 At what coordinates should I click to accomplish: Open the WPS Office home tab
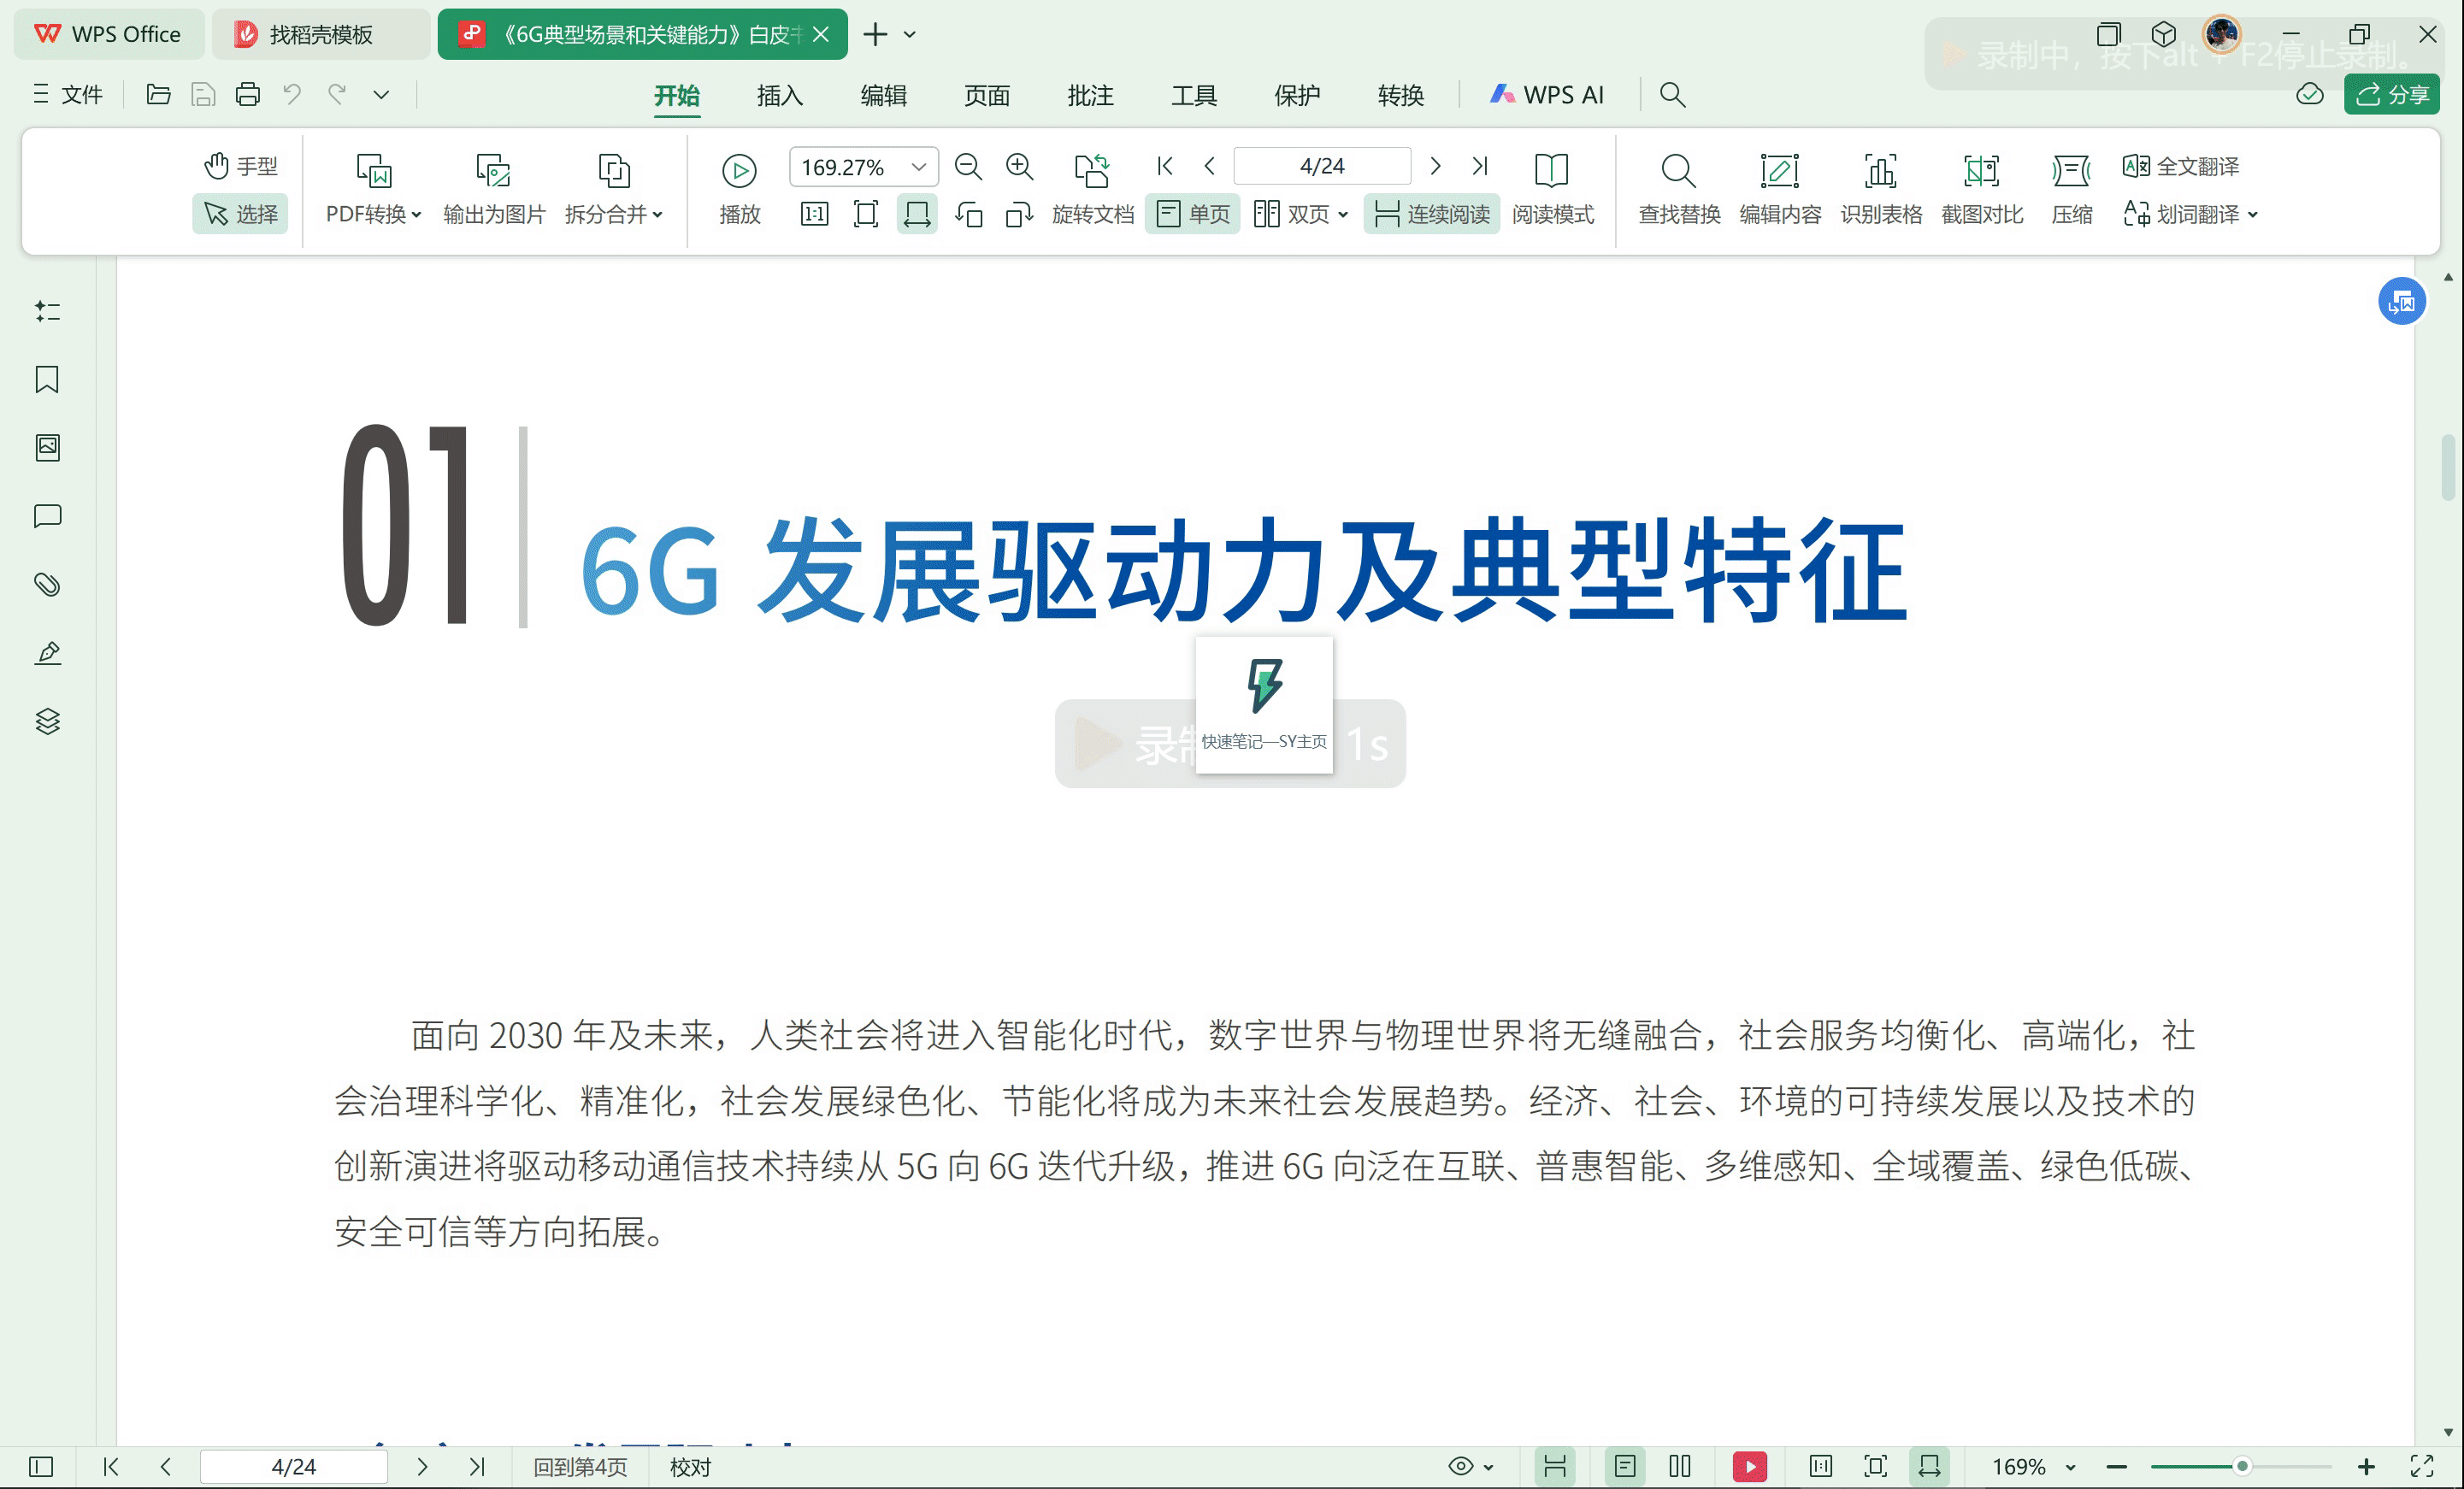tap(109, 34)
